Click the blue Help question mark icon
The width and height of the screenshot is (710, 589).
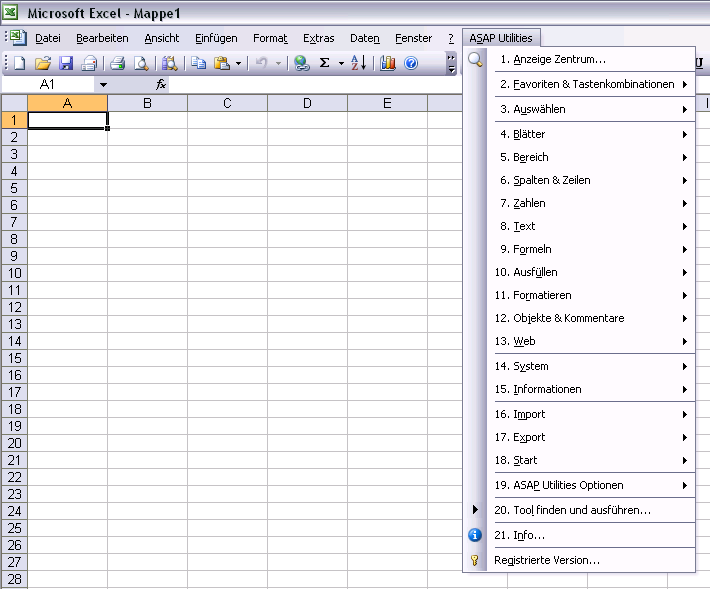(x=411, y=63)
